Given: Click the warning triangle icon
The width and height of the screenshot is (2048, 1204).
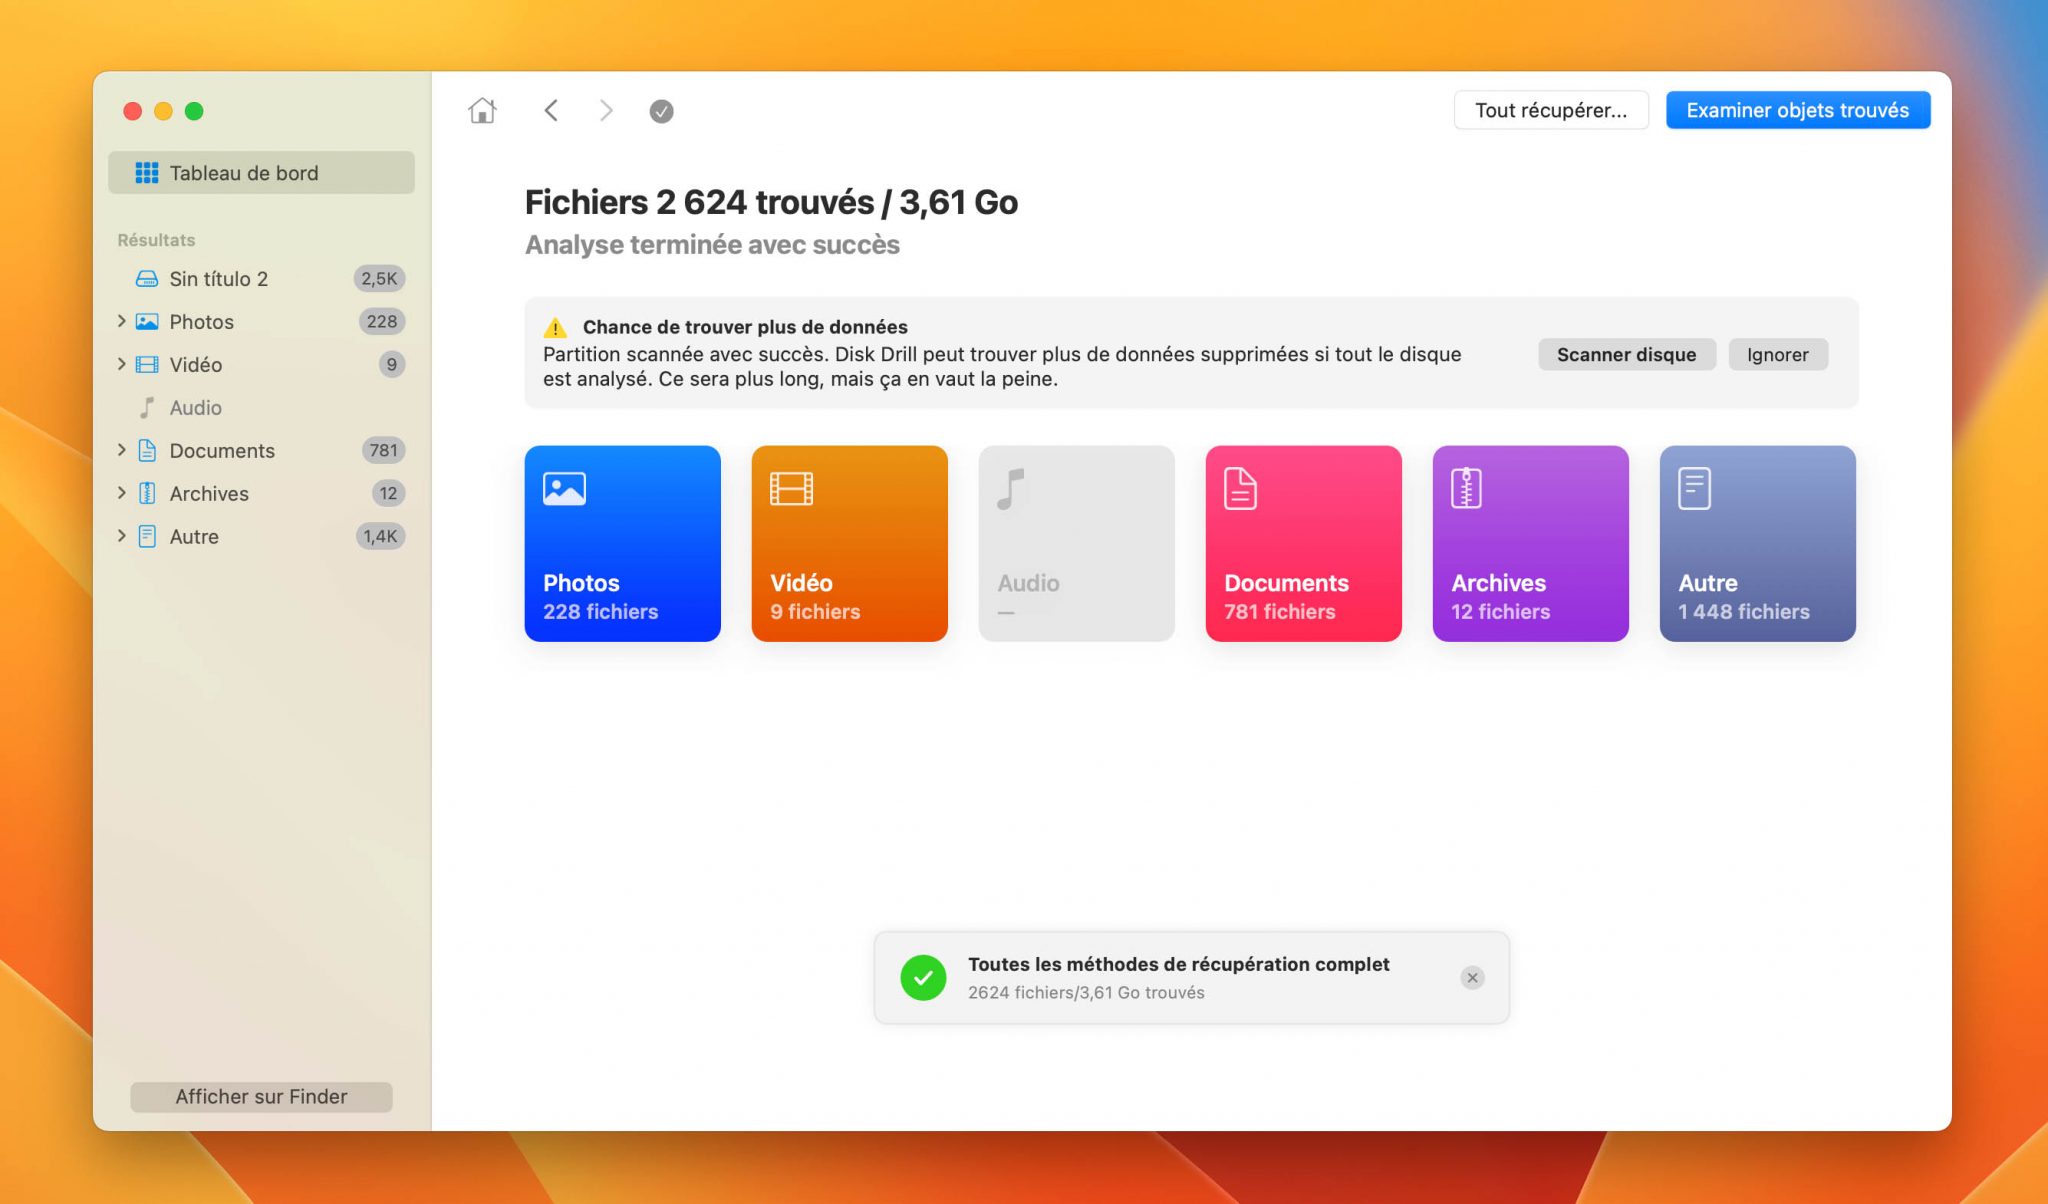Looking at the screenshot, I should click(555, 328).
